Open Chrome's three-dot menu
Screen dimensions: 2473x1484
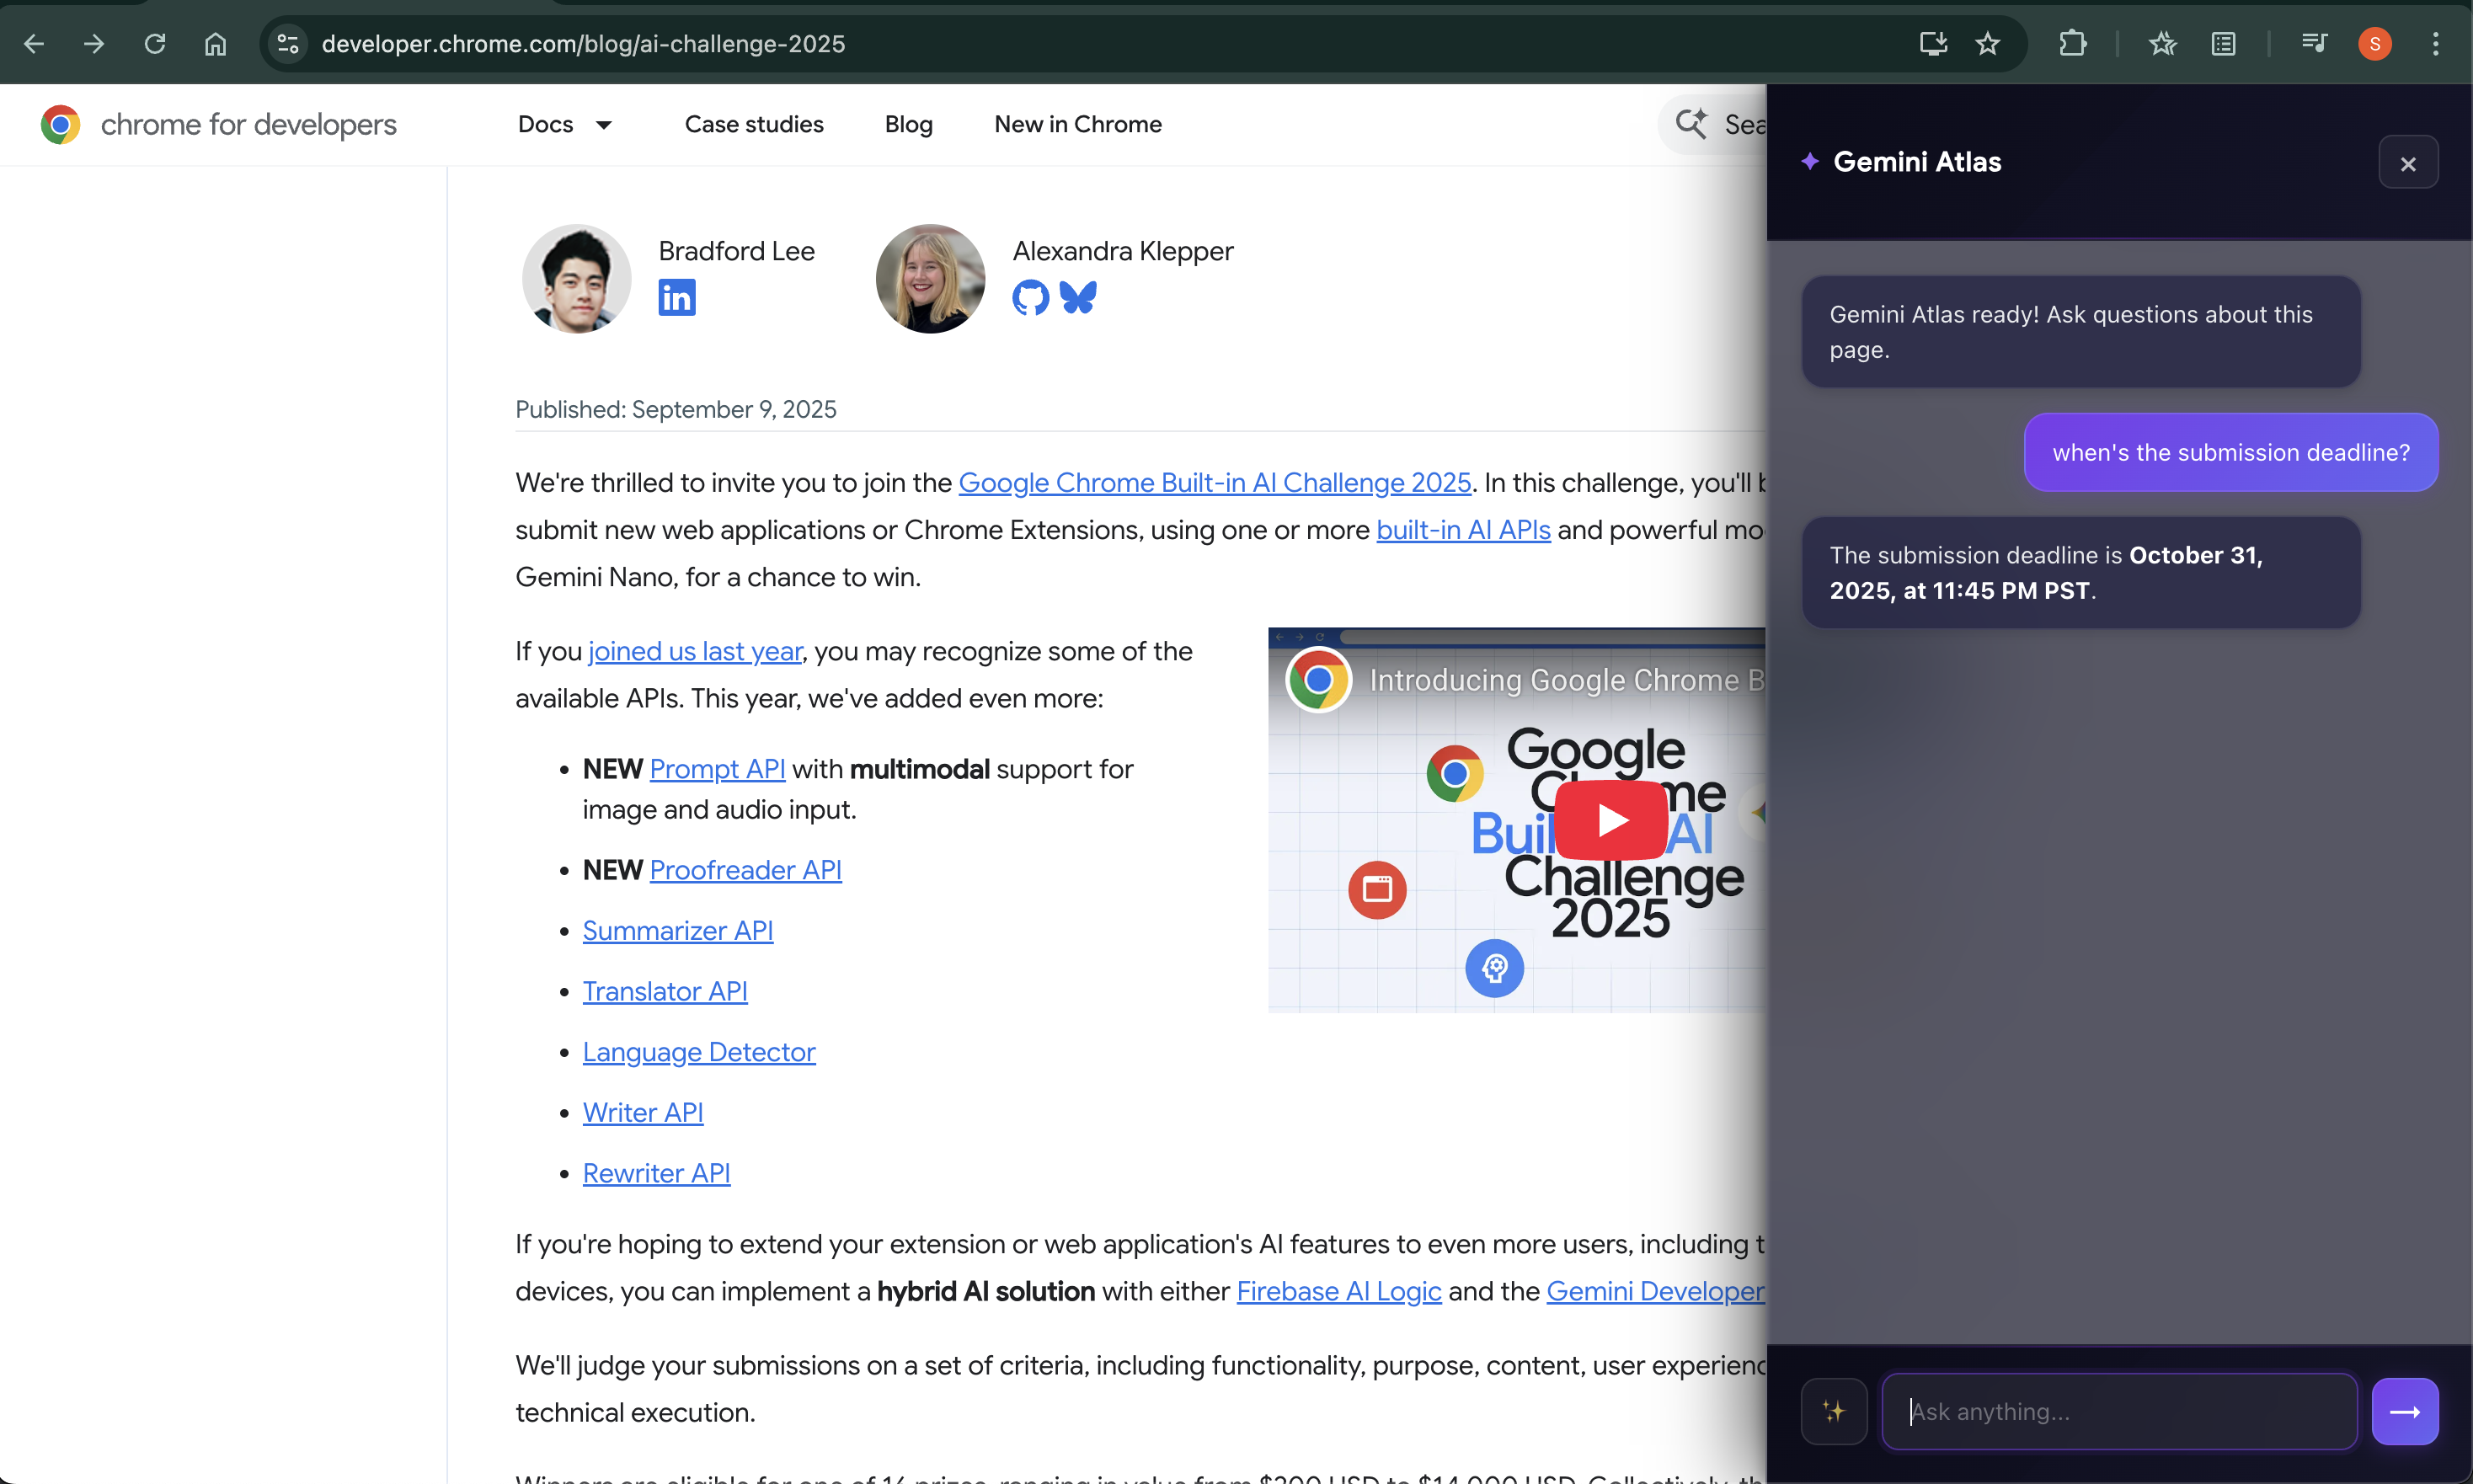(x=2435, y=44)
